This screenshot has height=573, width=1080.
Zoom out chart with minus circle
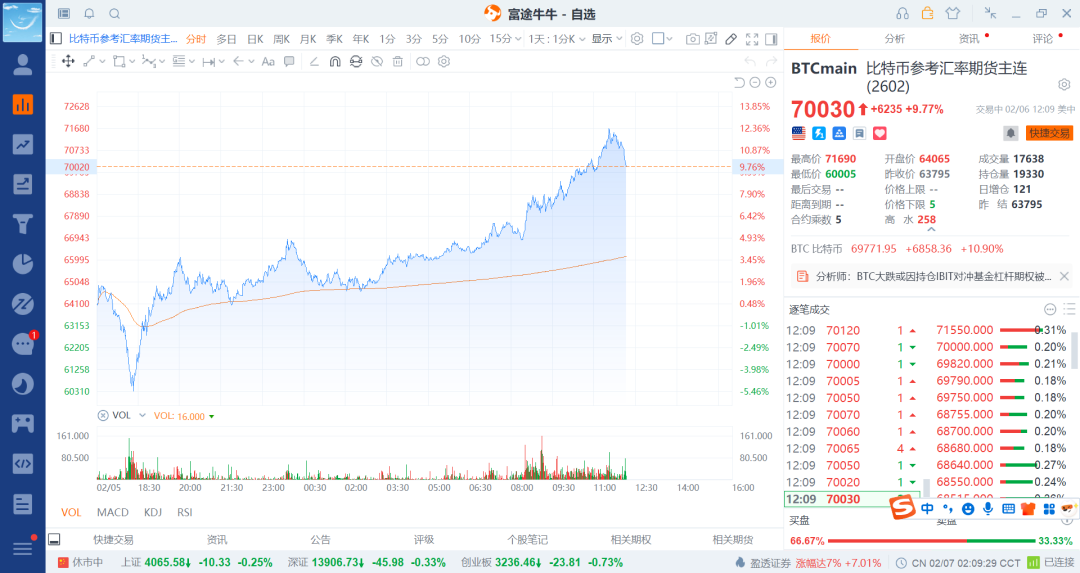pos(755,83)
